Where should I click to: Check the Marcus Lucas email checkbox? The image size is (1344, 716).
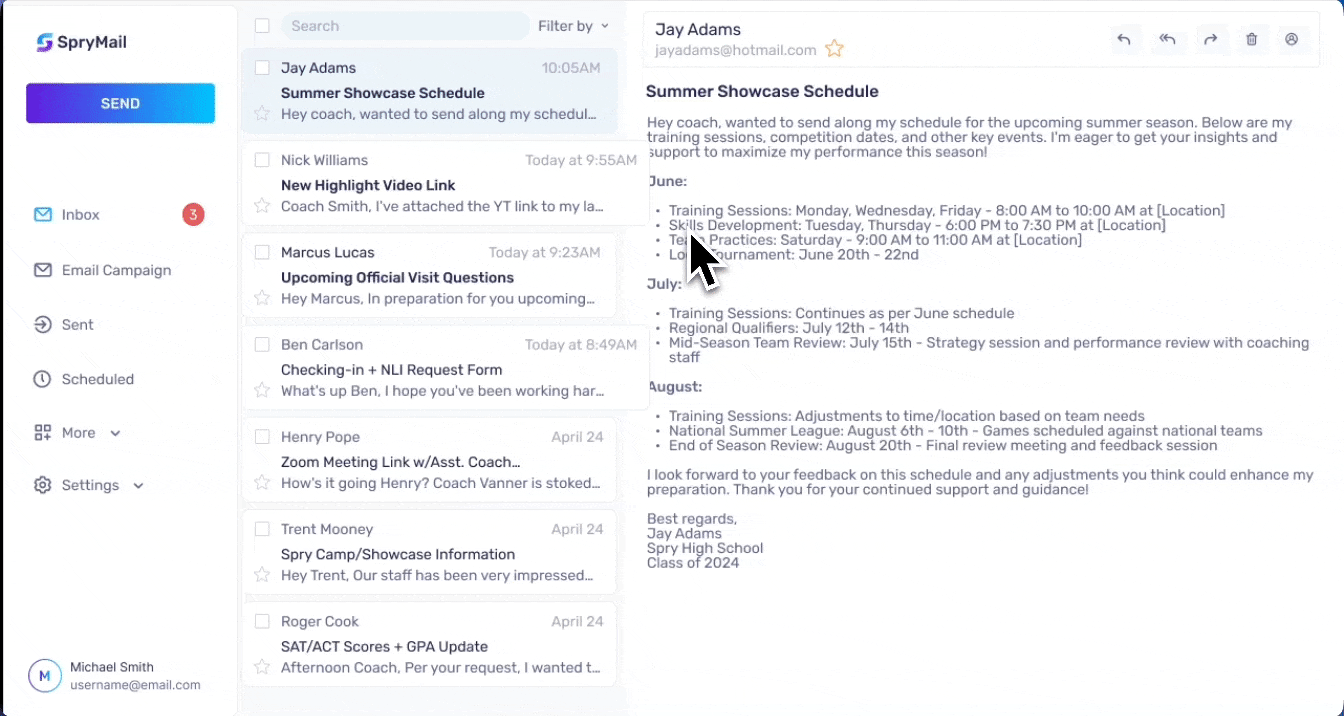(x=262, y=252)
